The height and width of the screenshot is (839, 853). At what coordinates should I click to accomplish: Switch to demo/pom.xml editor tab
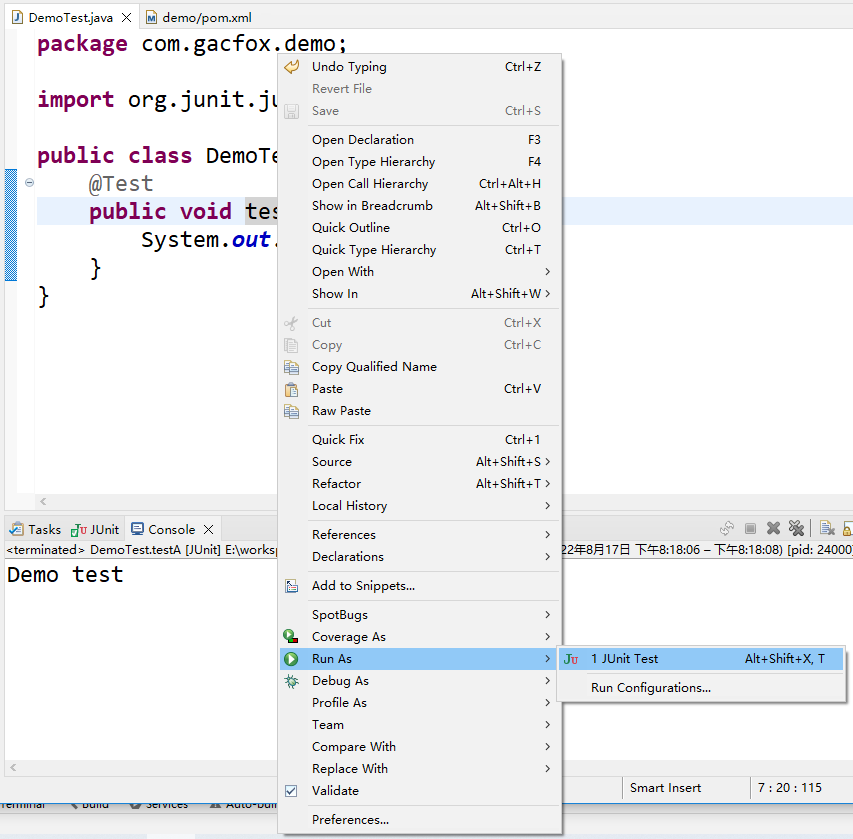pos(199,17)
